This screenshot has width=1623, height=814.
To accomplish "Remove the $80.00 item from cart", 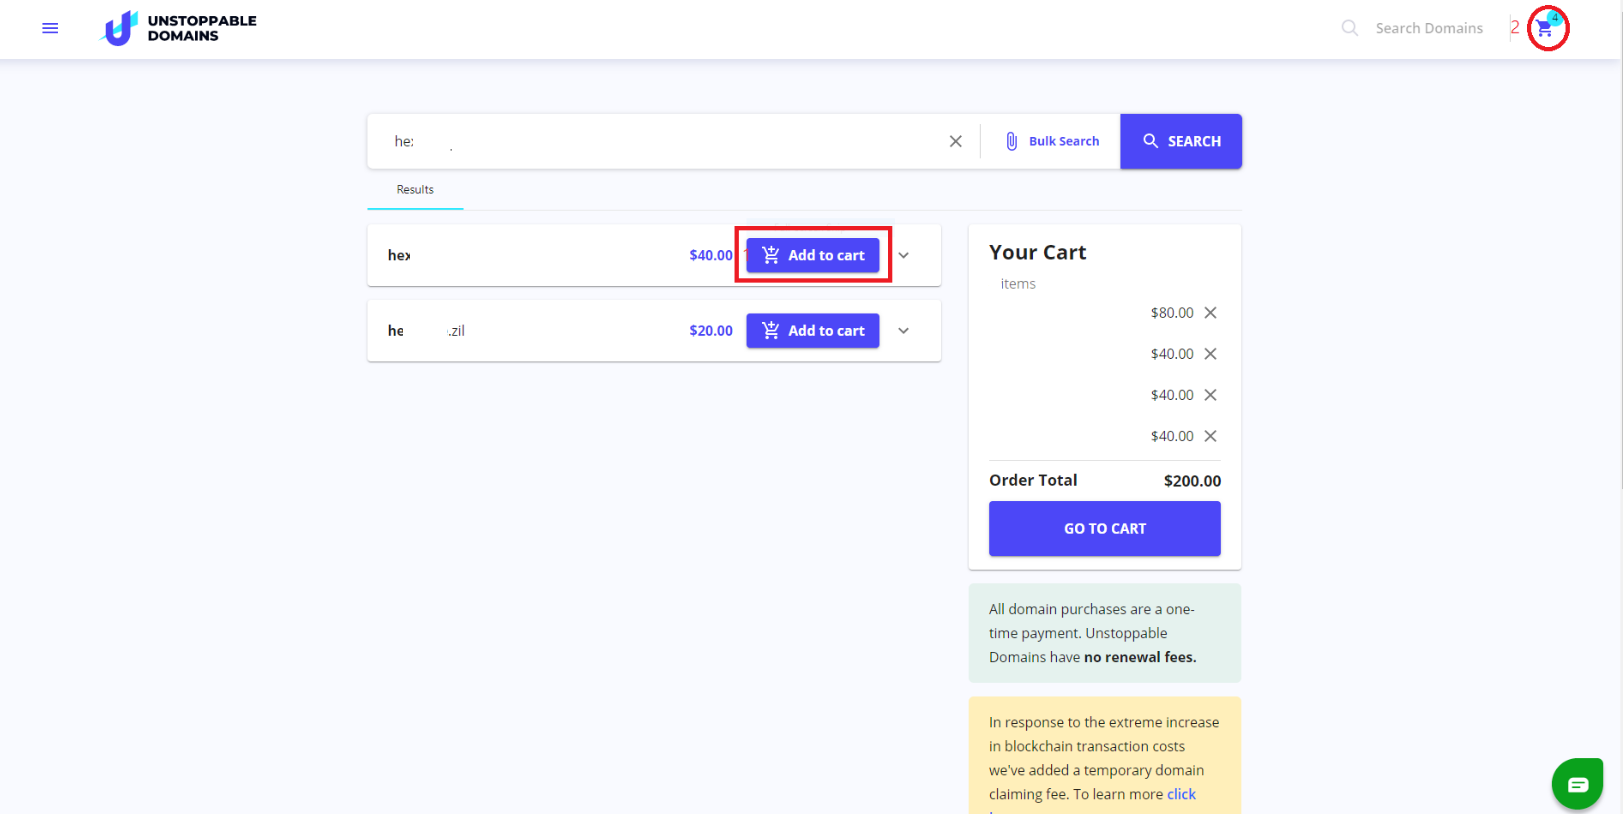I will click(1210, 313).
